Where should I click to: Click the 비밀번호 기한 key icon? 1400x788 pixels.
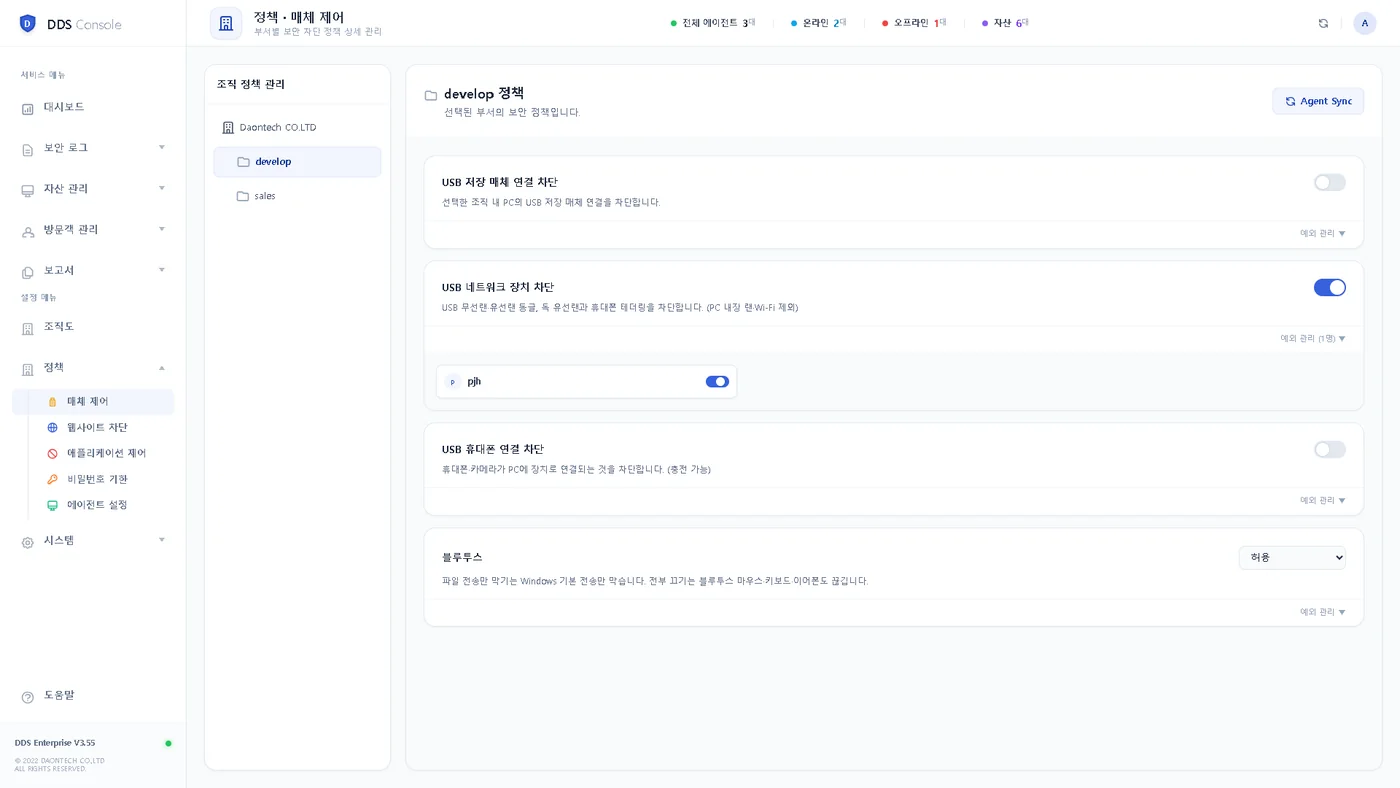click(53, 480)
